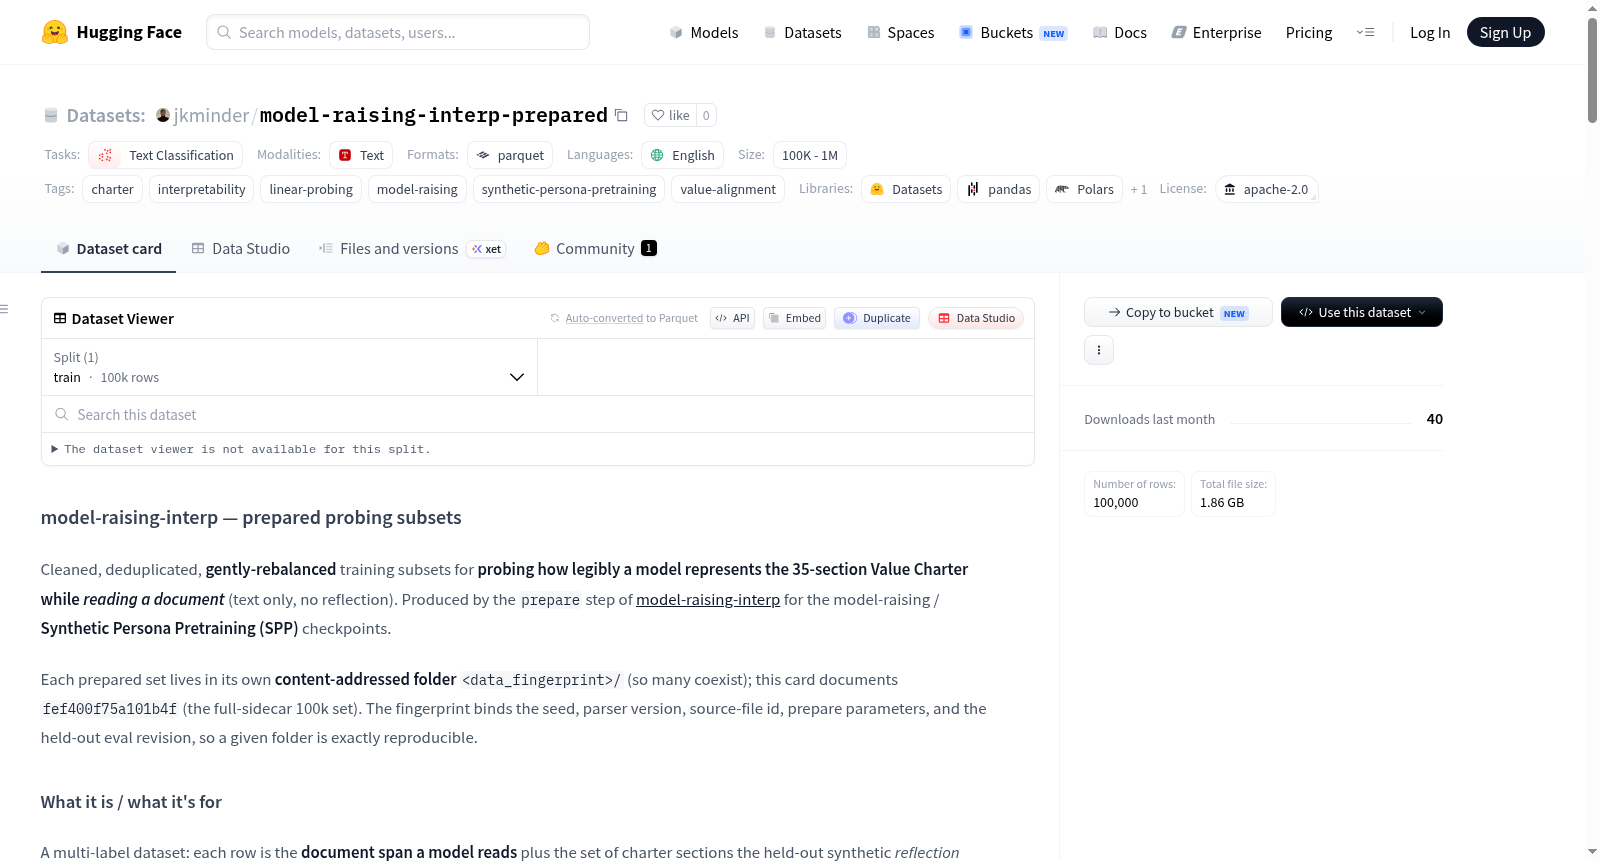Screen dimensions: 1600x861
Task: Focus the main search models field
Action: point(398,32)
